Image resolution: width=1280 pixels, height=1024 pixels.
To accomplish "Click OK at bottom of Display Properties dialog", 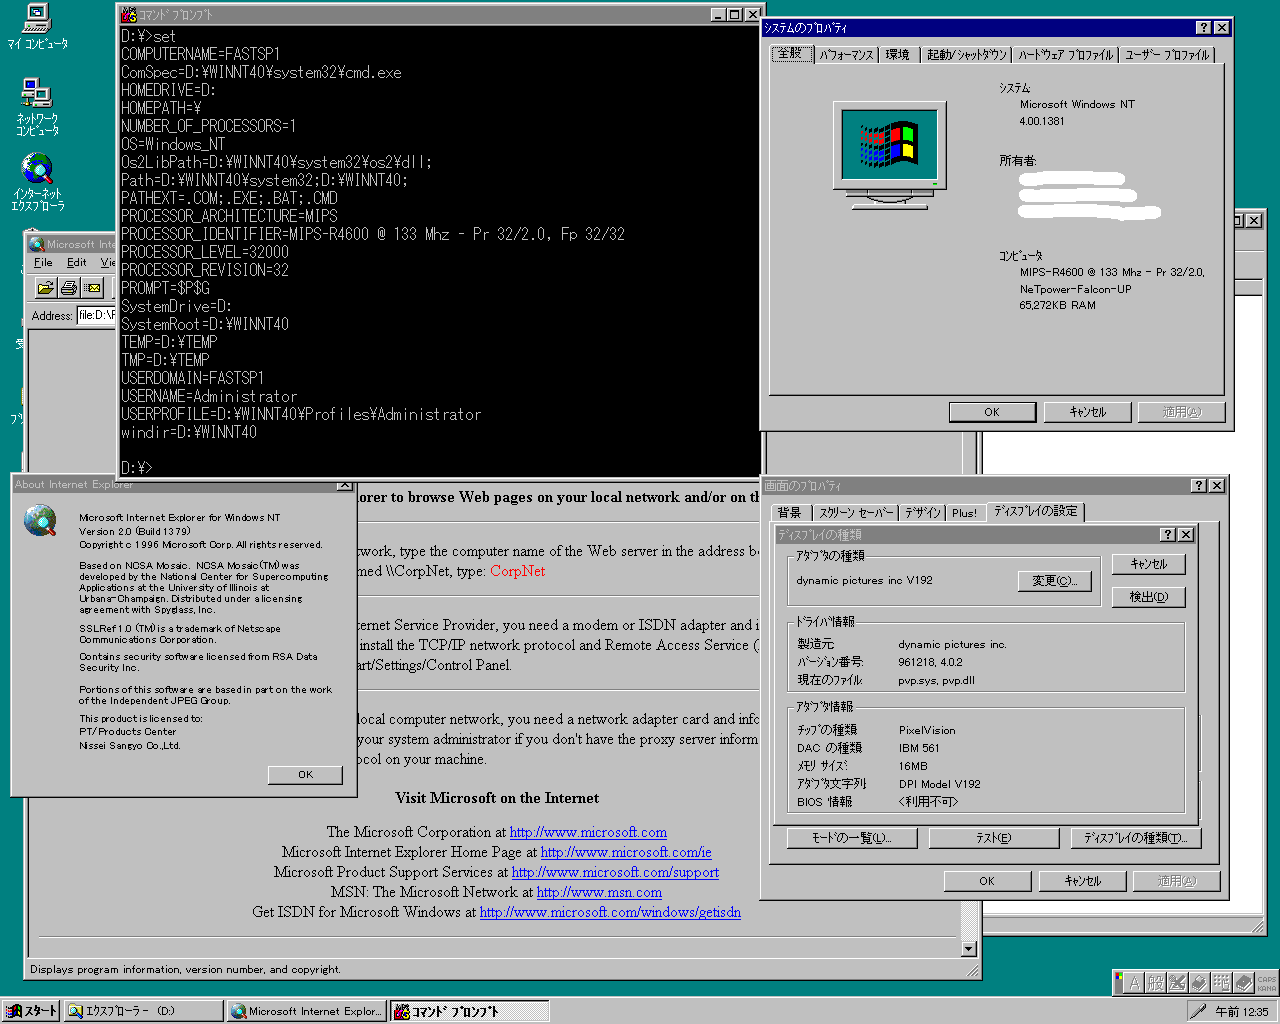I will 987,881.
